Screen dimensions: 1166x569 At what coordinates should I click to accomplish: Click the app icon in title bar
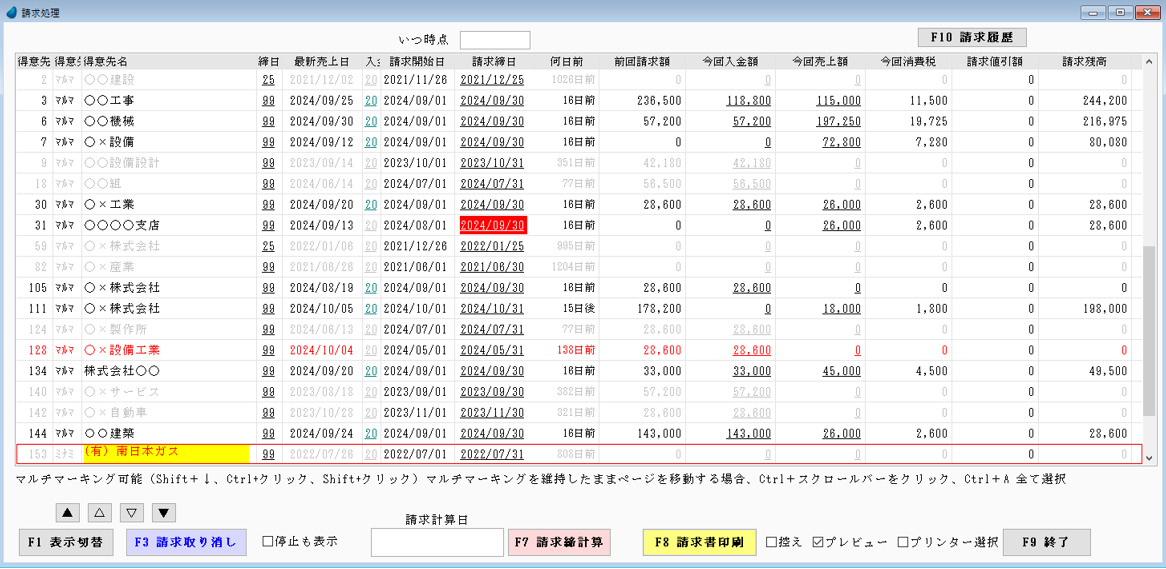tap(11, 12)
